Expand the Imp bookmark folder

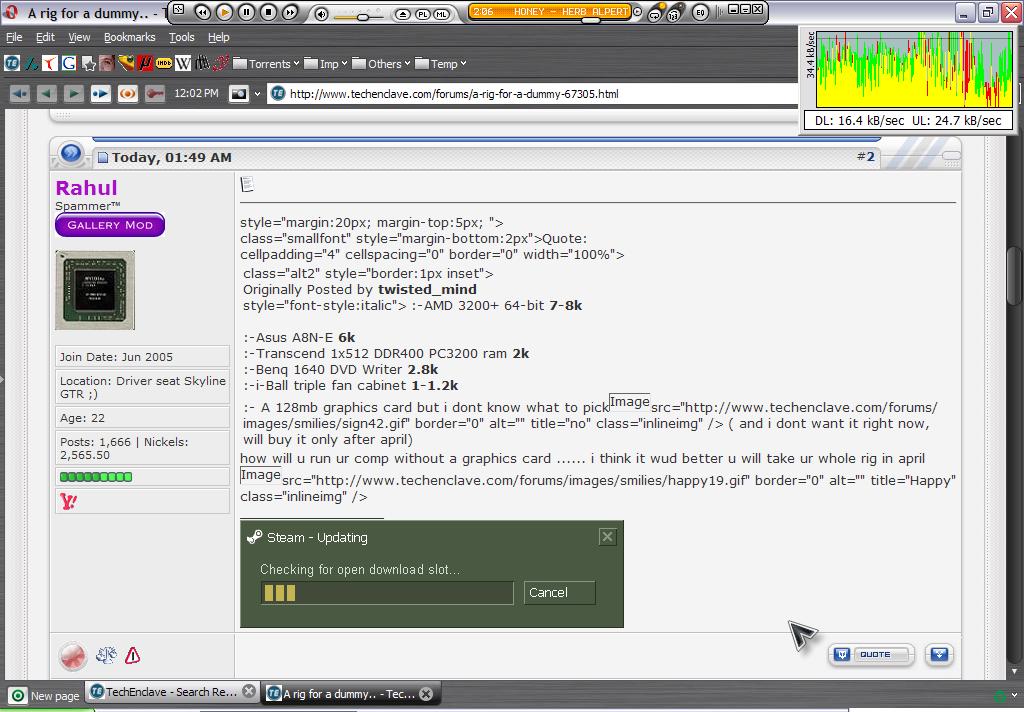(x=325, y=63)
